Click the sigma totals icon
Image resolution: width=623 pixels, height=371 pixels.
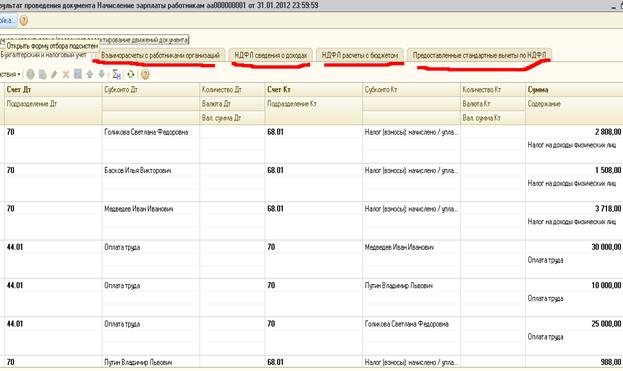pyautogui.click(x=116, y=74)
